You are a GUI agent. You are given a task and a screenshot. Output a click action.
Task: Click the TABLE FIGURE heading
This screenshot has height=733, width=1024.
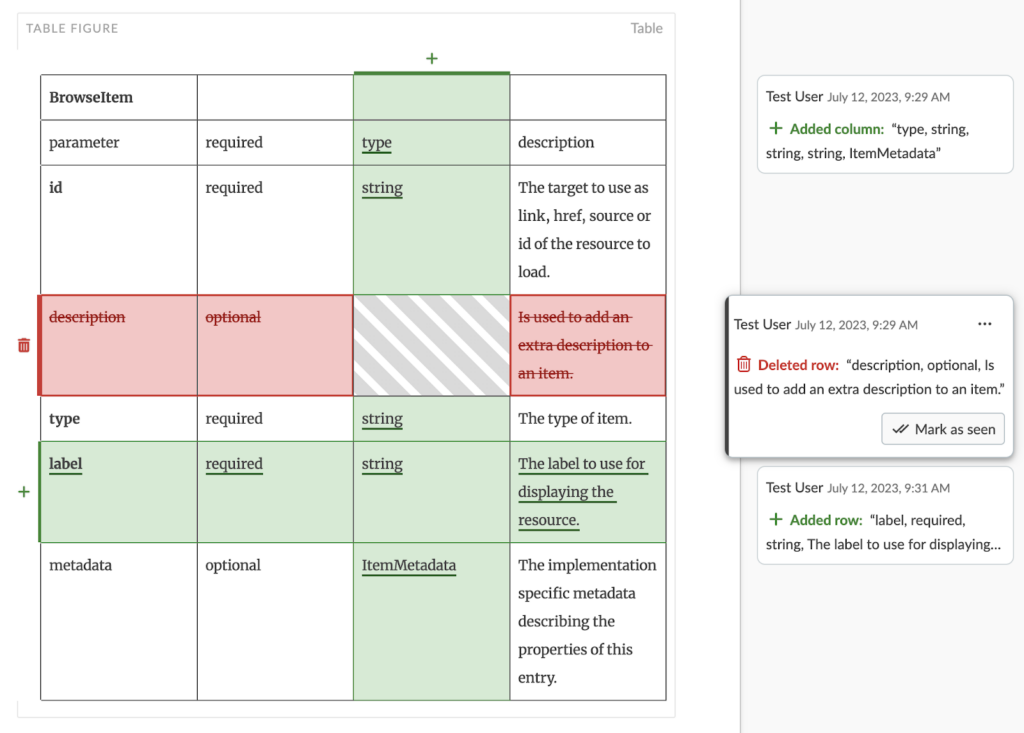[x=72, y=28]
